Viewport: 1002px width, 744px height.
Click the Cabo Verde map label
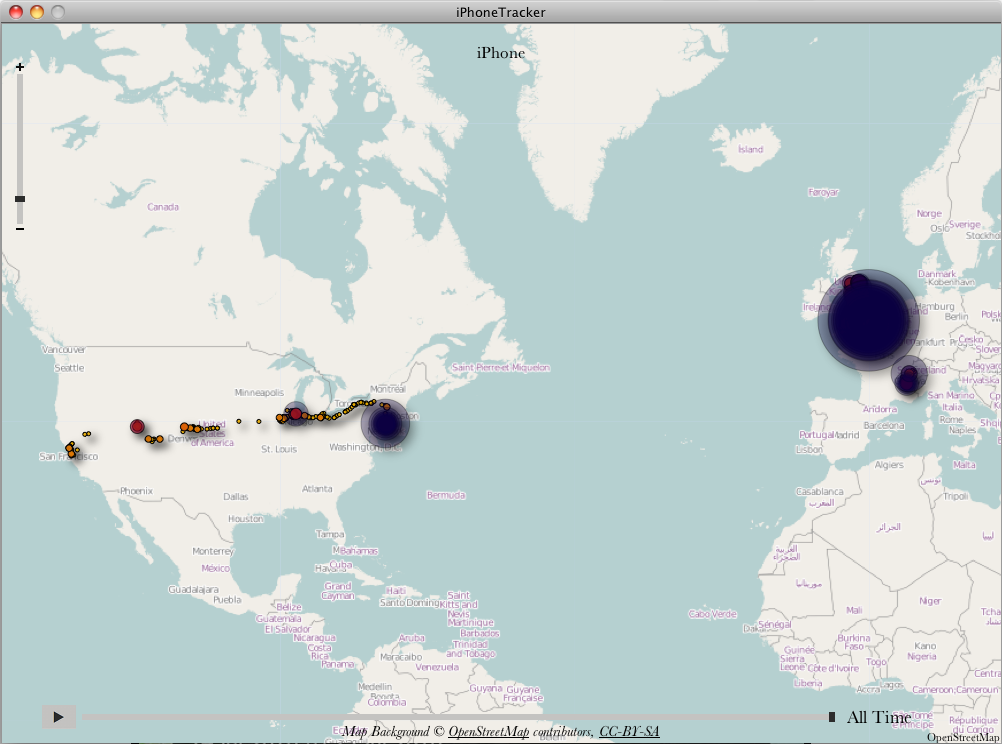[713, 614]
